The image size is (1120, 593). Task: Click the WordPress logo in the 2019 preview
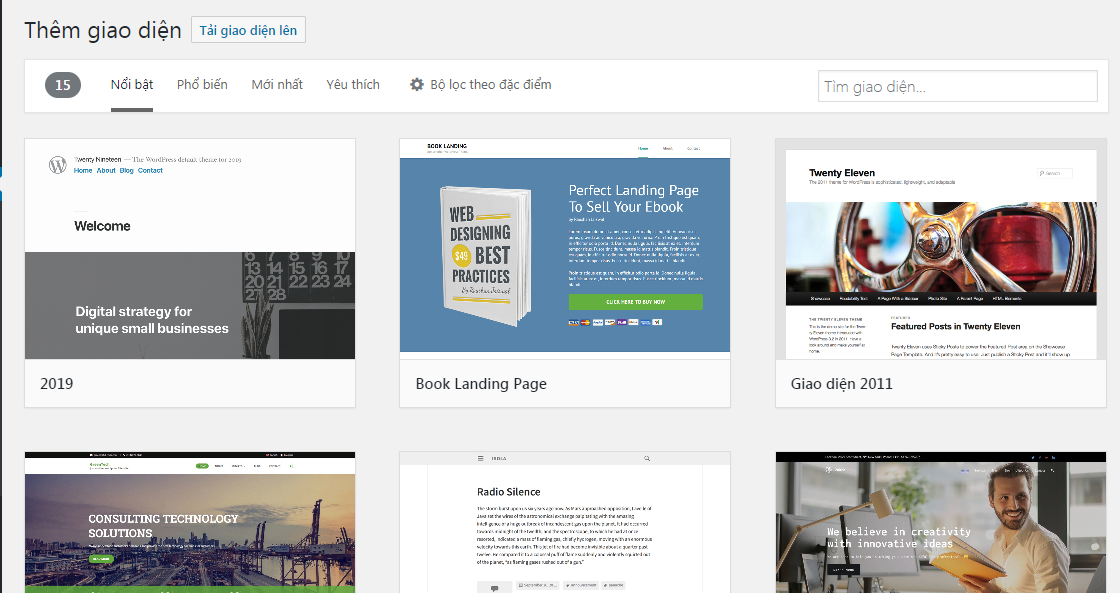coord(58,165)
